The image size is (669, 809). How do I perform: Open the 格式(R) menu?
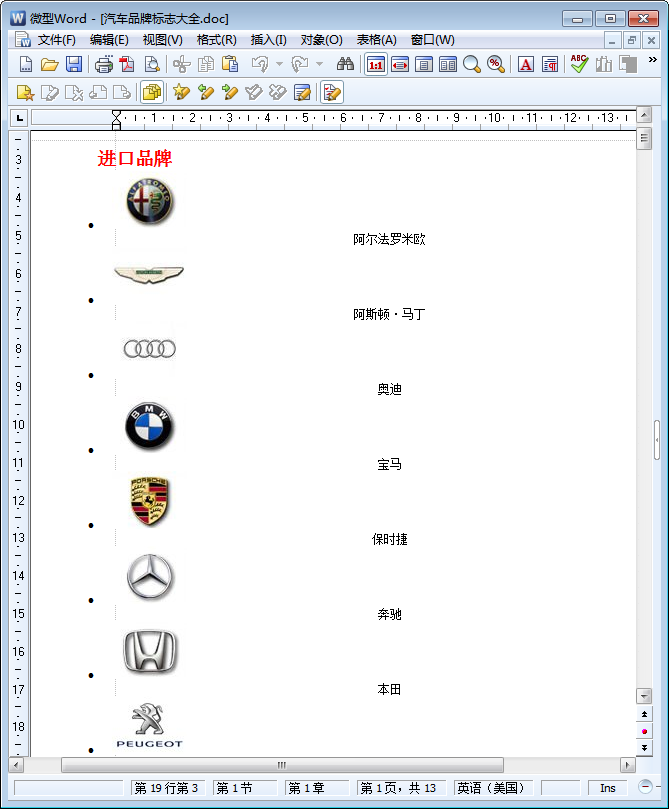(x=217, y=40)
